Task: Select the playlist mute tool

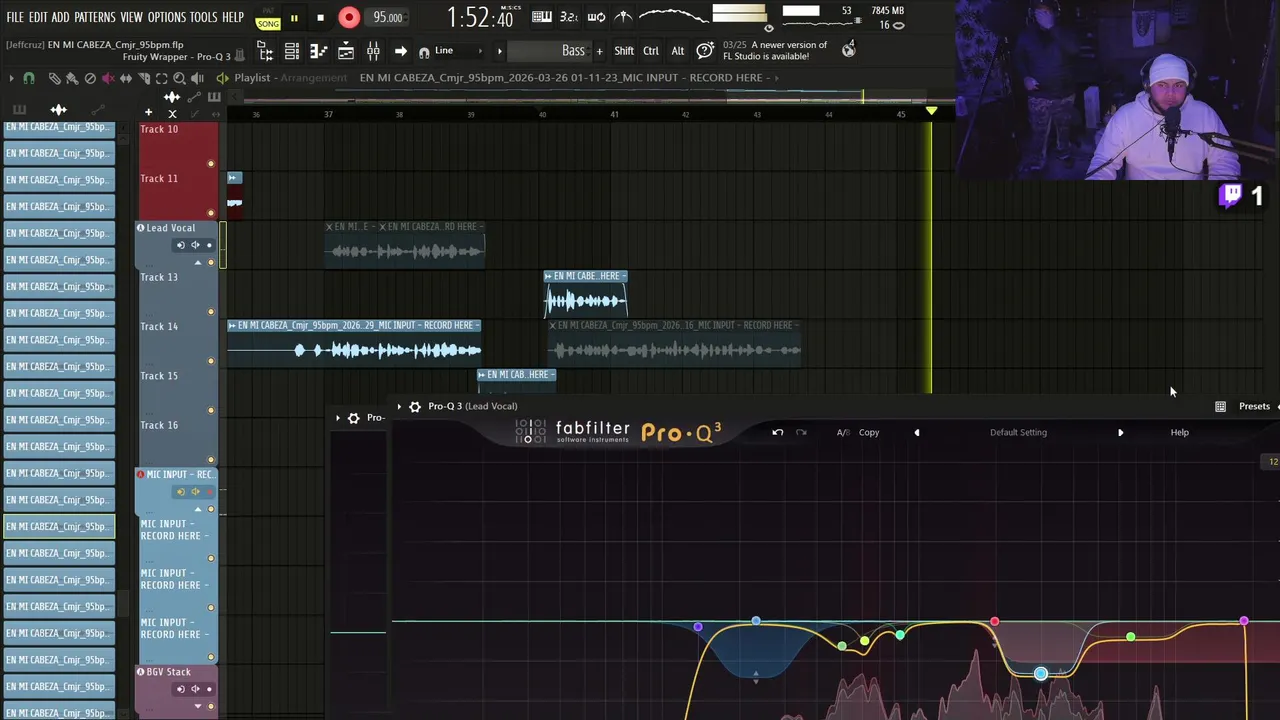Action: [x=108, y=78]
